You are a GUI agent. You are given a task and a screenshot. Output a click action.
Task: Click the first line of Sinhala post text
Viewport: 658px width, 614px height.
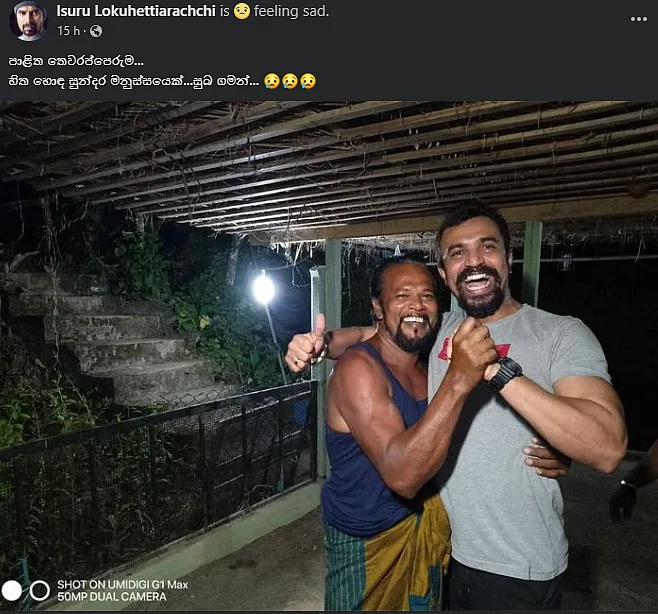pos(76,61)
